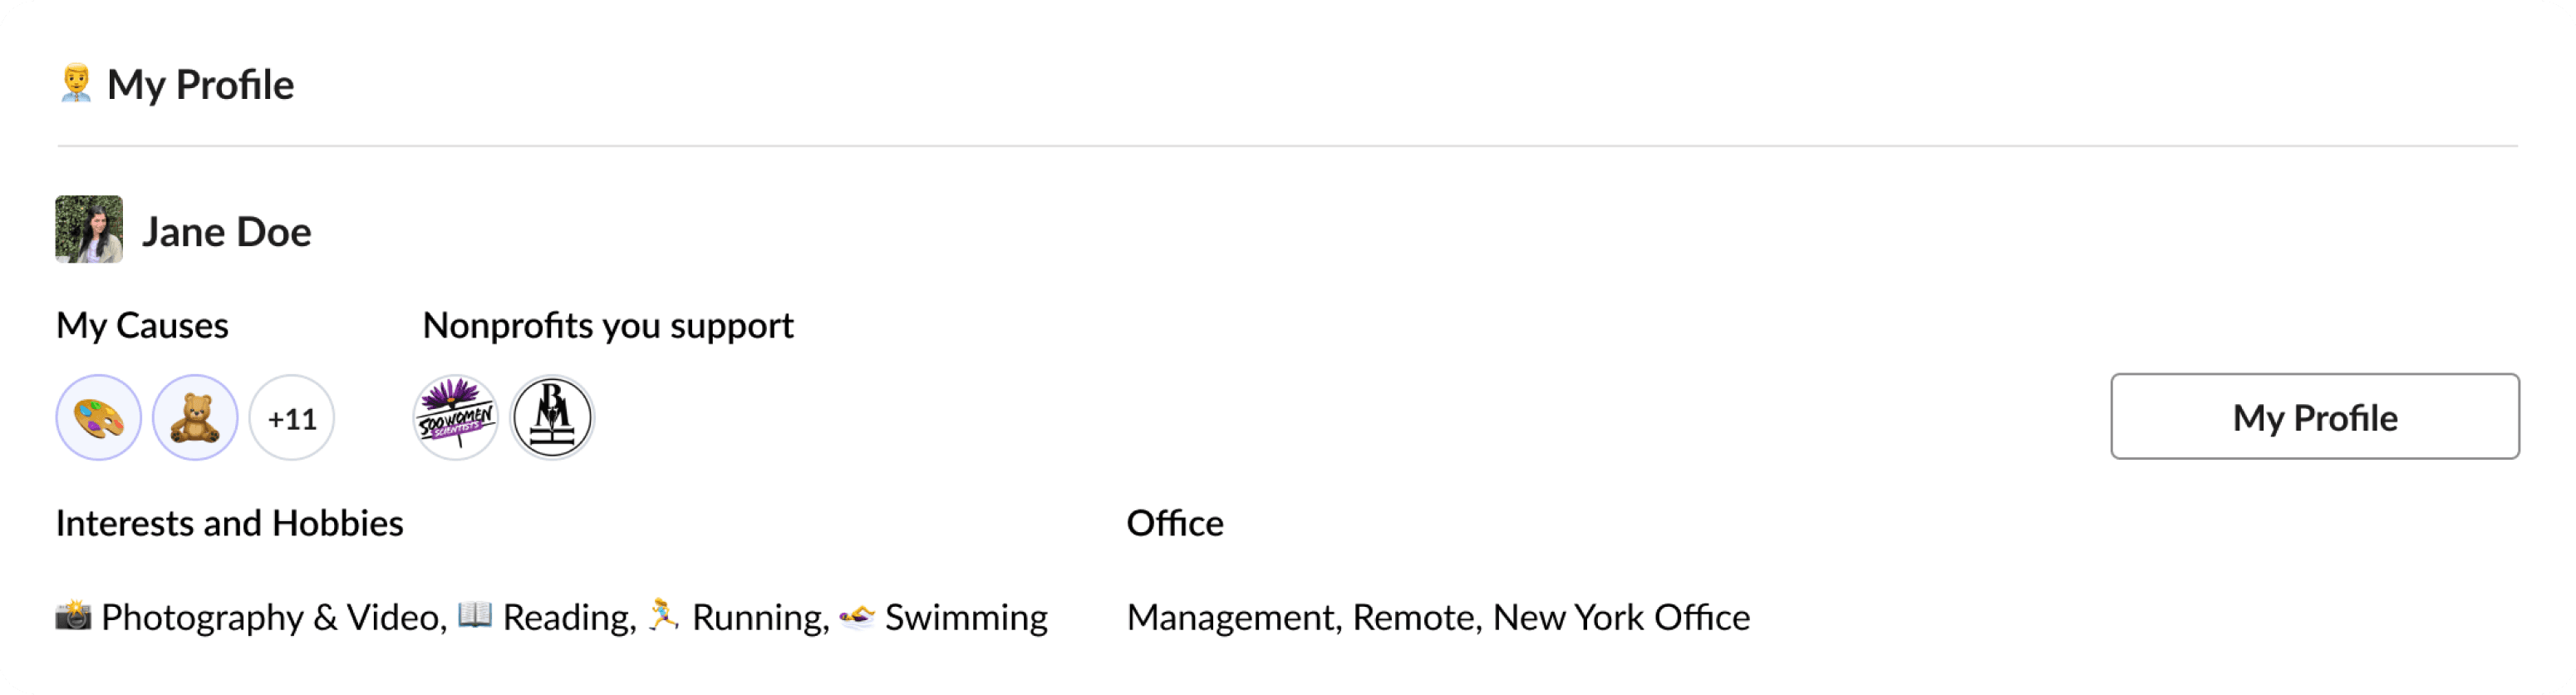
Task: Click the Swimming interest text
Action: tap(966, 618)
